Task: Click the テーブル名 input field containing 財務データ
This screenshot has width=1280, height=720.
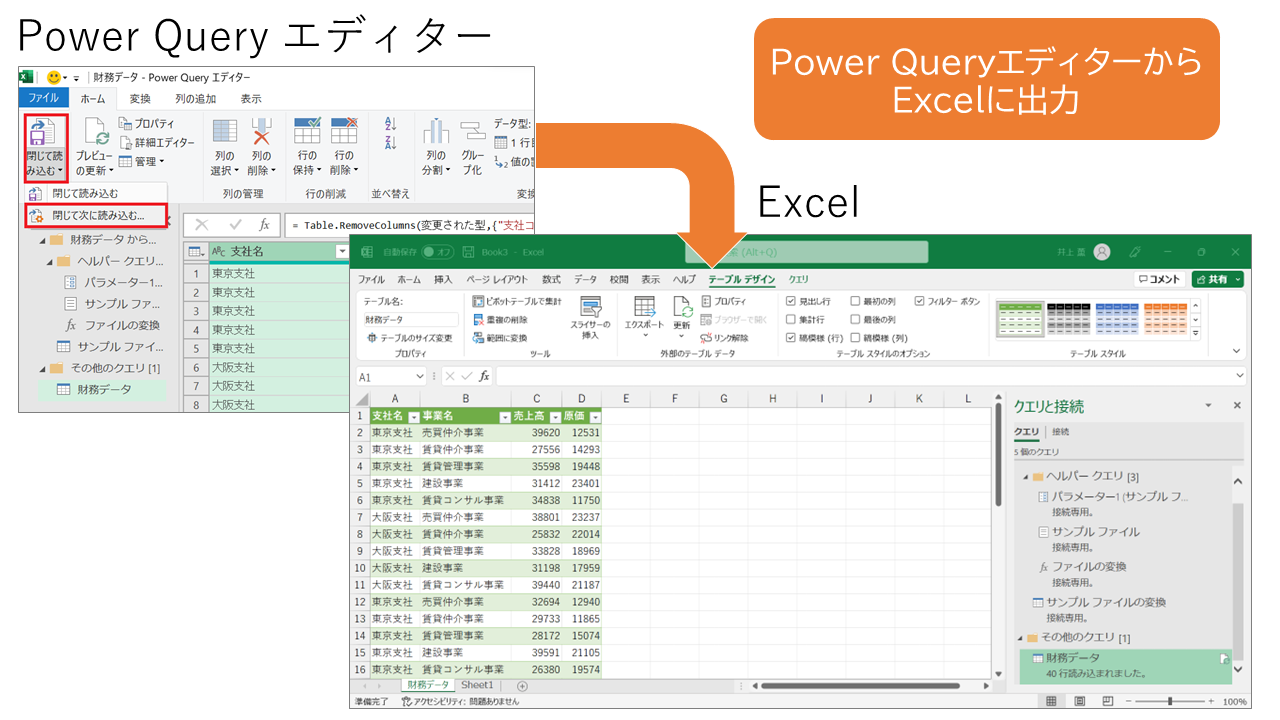Action: (411, 320)
